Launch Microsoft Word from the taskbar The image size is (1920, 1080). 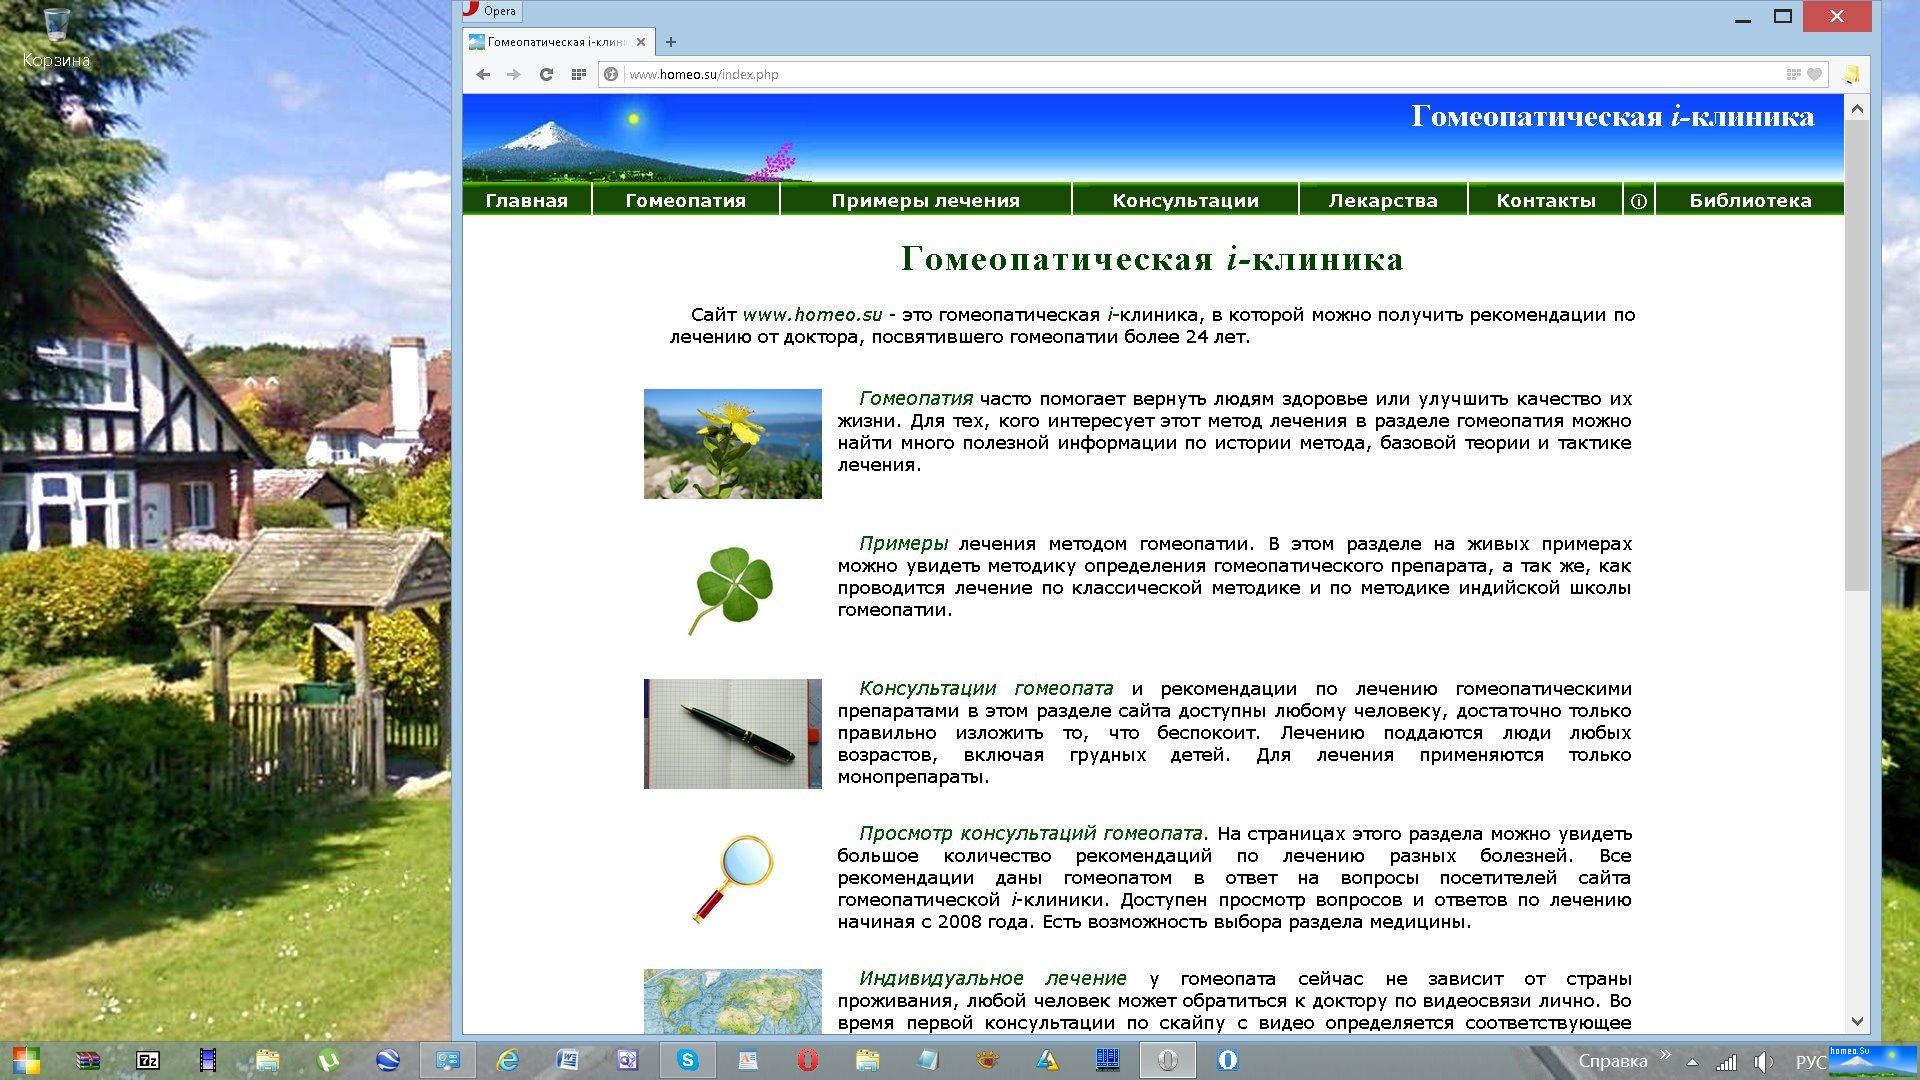pos(567,1060)
